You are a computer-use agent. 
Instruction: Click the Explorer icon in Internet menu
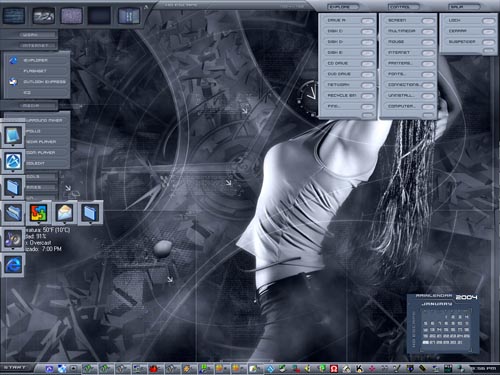pos(13,60)
